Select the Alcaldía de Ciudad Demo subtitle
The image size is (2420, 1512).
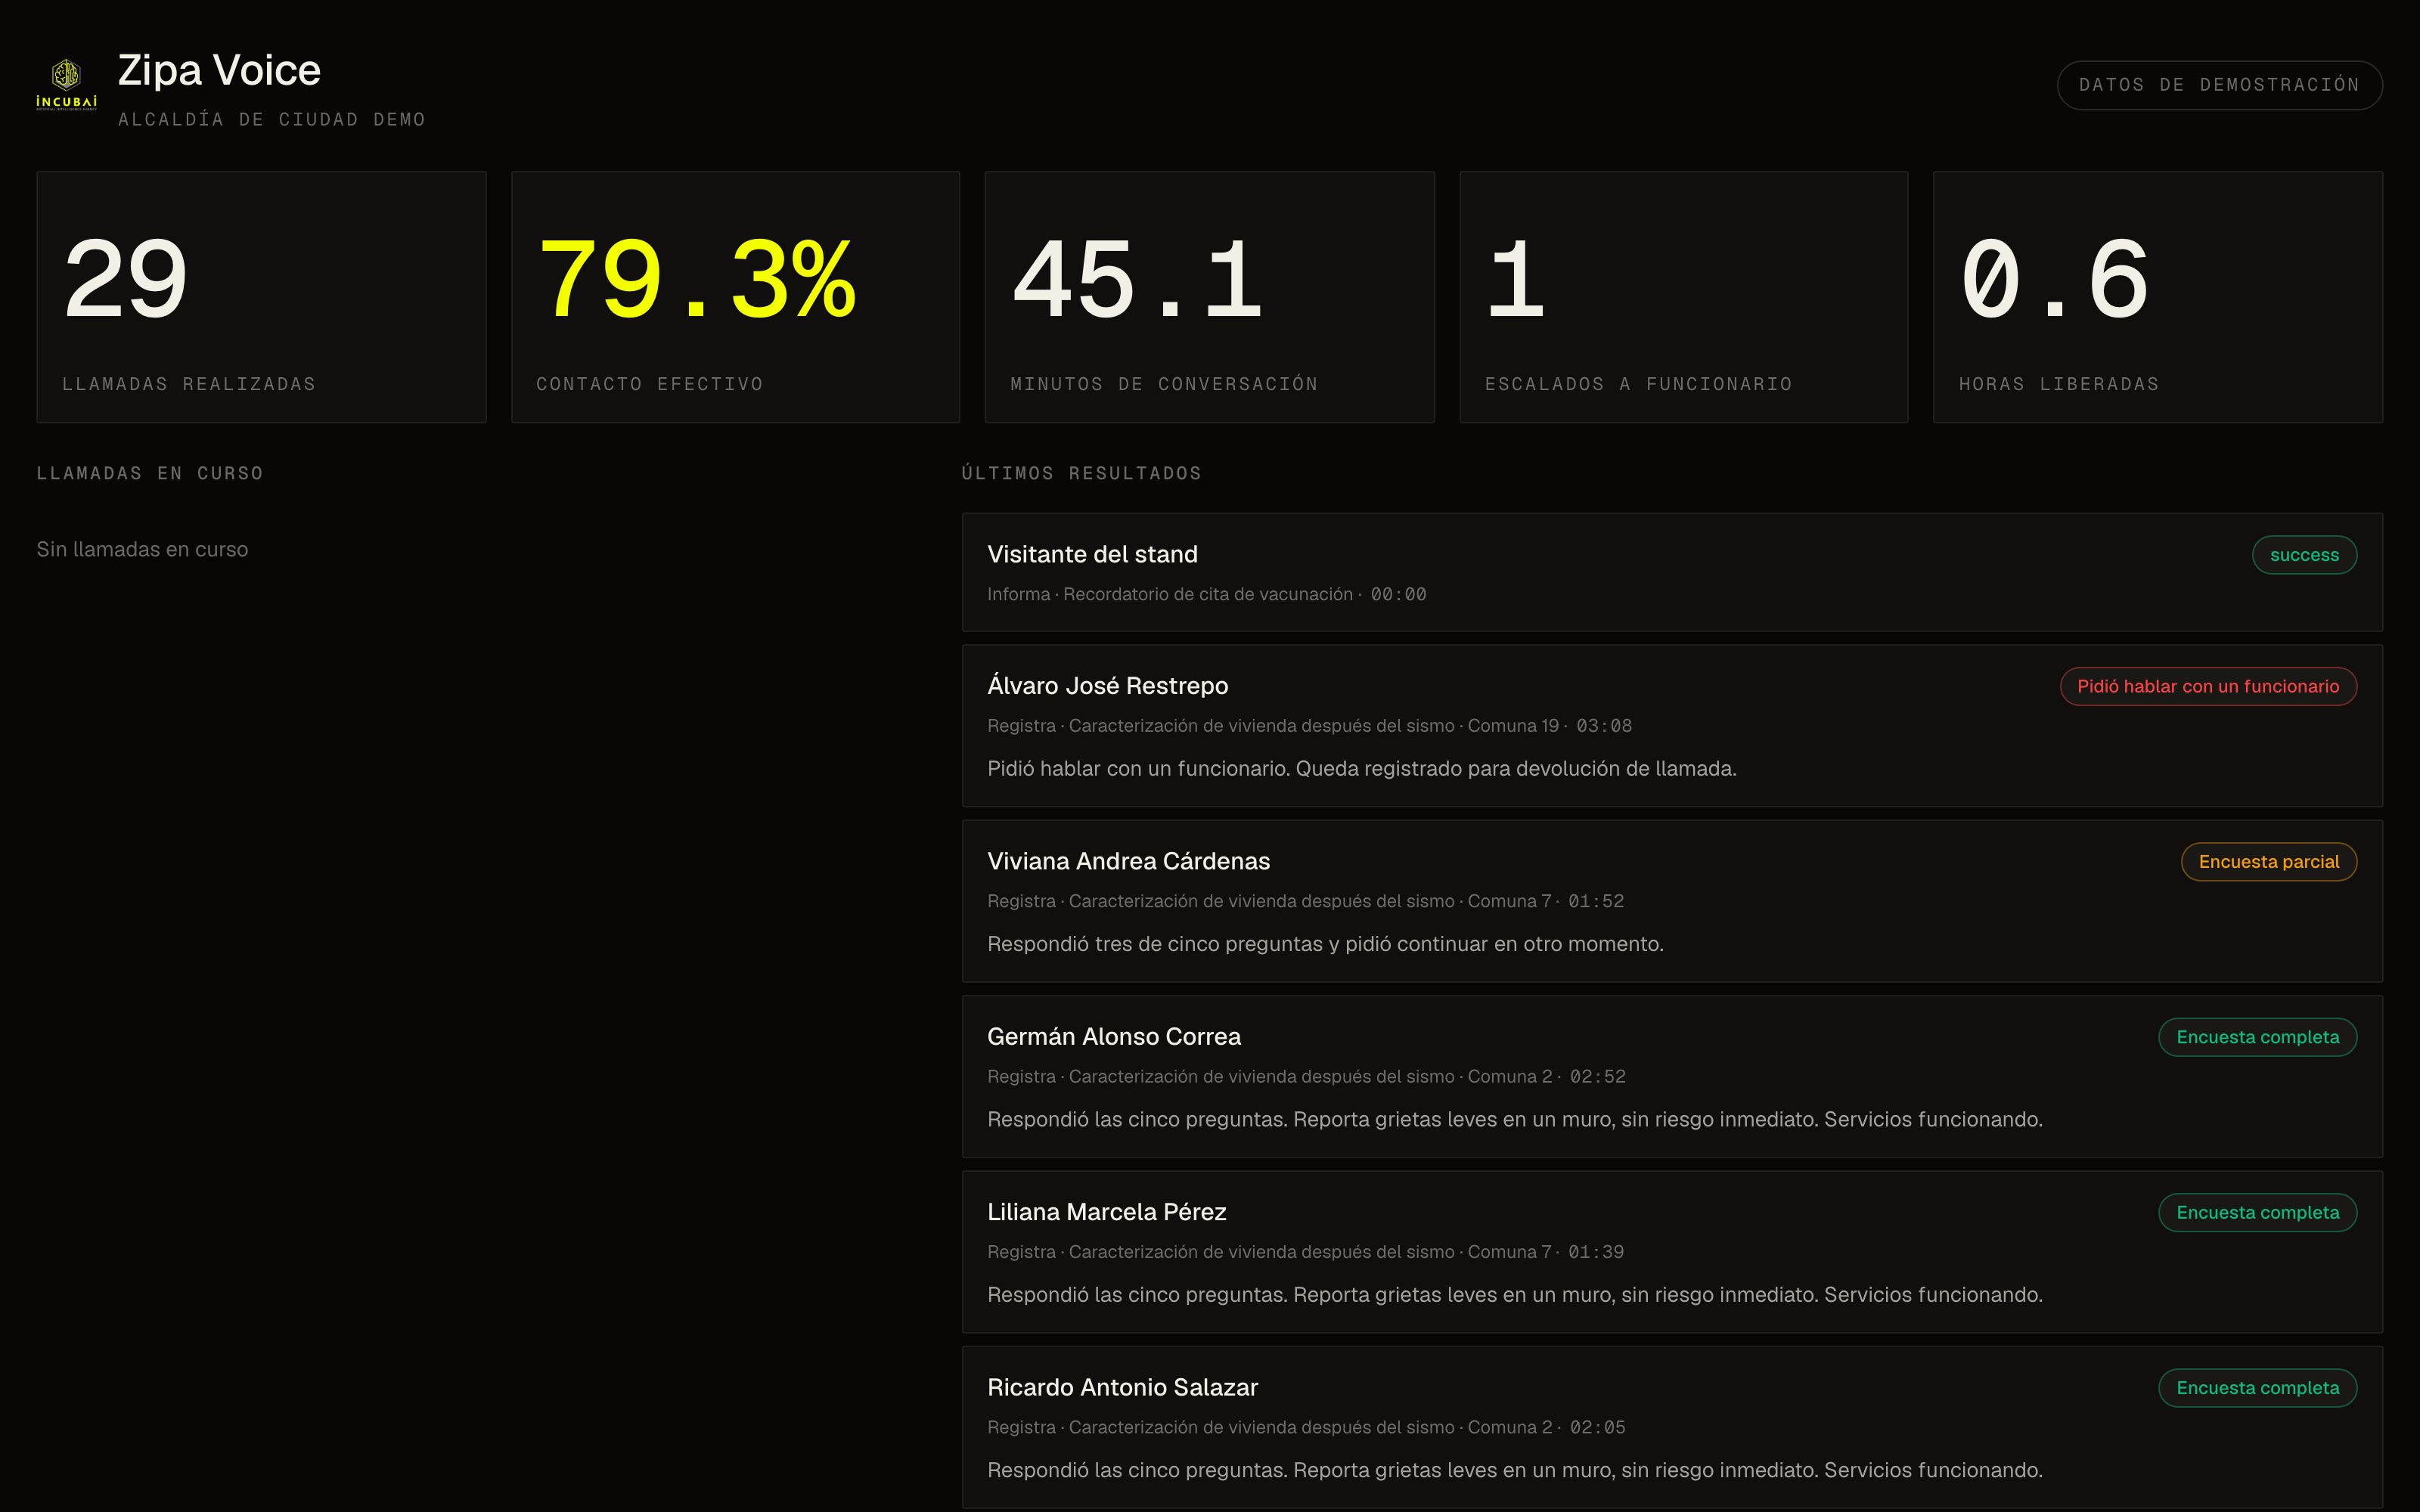tap(272, 120)
